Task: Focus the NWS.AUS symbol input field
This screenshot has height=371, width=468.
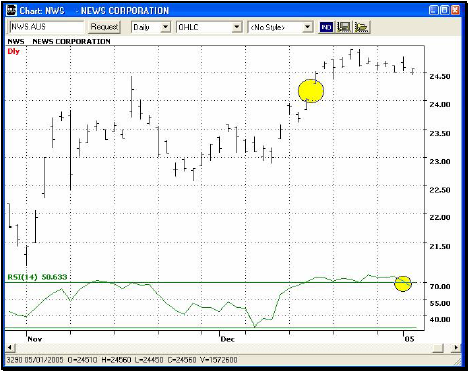Action: point(47,27)
